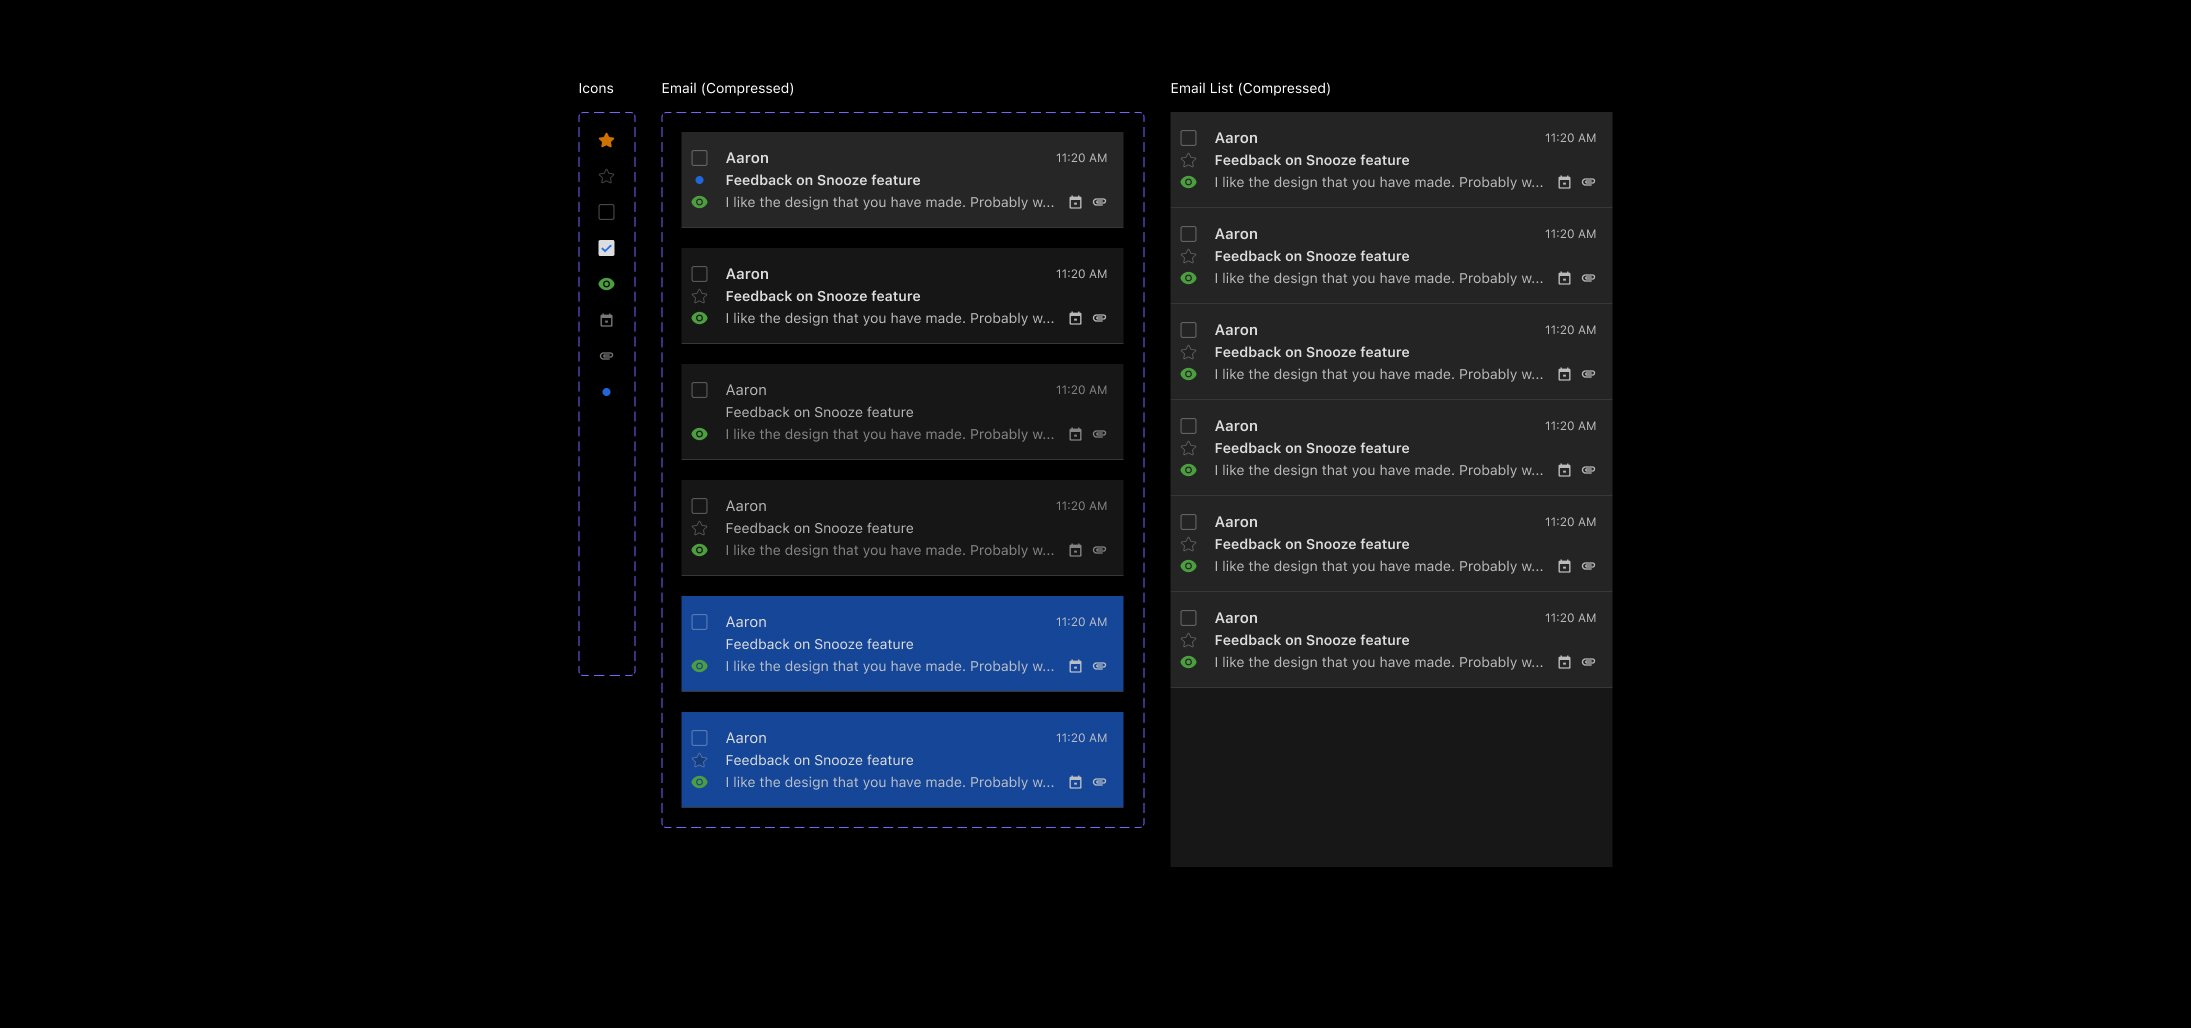2191x1028 pixels.
Task: Star the last blue selected email card
Action: click(x=699, y=760)
